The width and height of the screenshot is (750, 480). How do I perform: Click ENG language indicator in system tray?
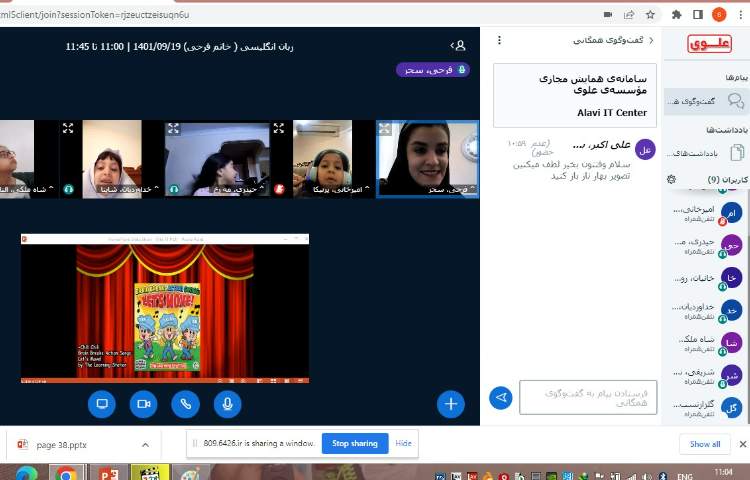click(x=684, y=476)
